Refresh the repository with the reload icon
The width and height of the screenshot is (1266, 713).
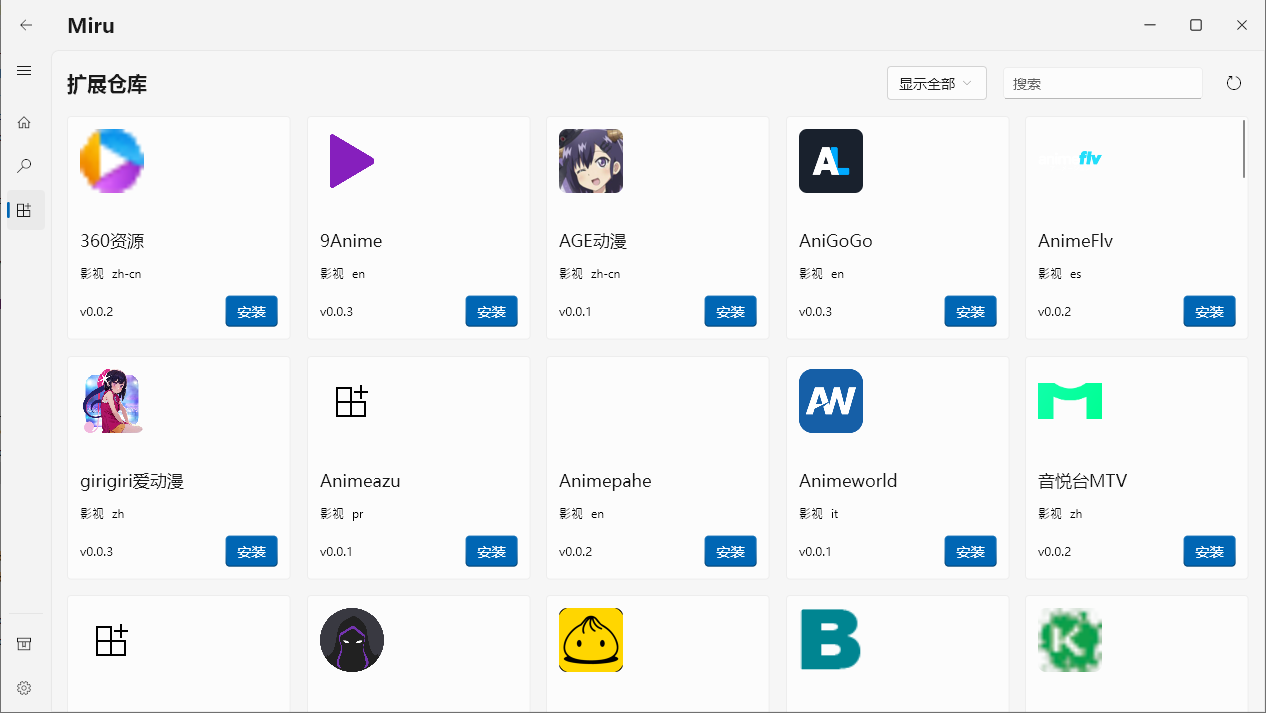point(1233,83)
